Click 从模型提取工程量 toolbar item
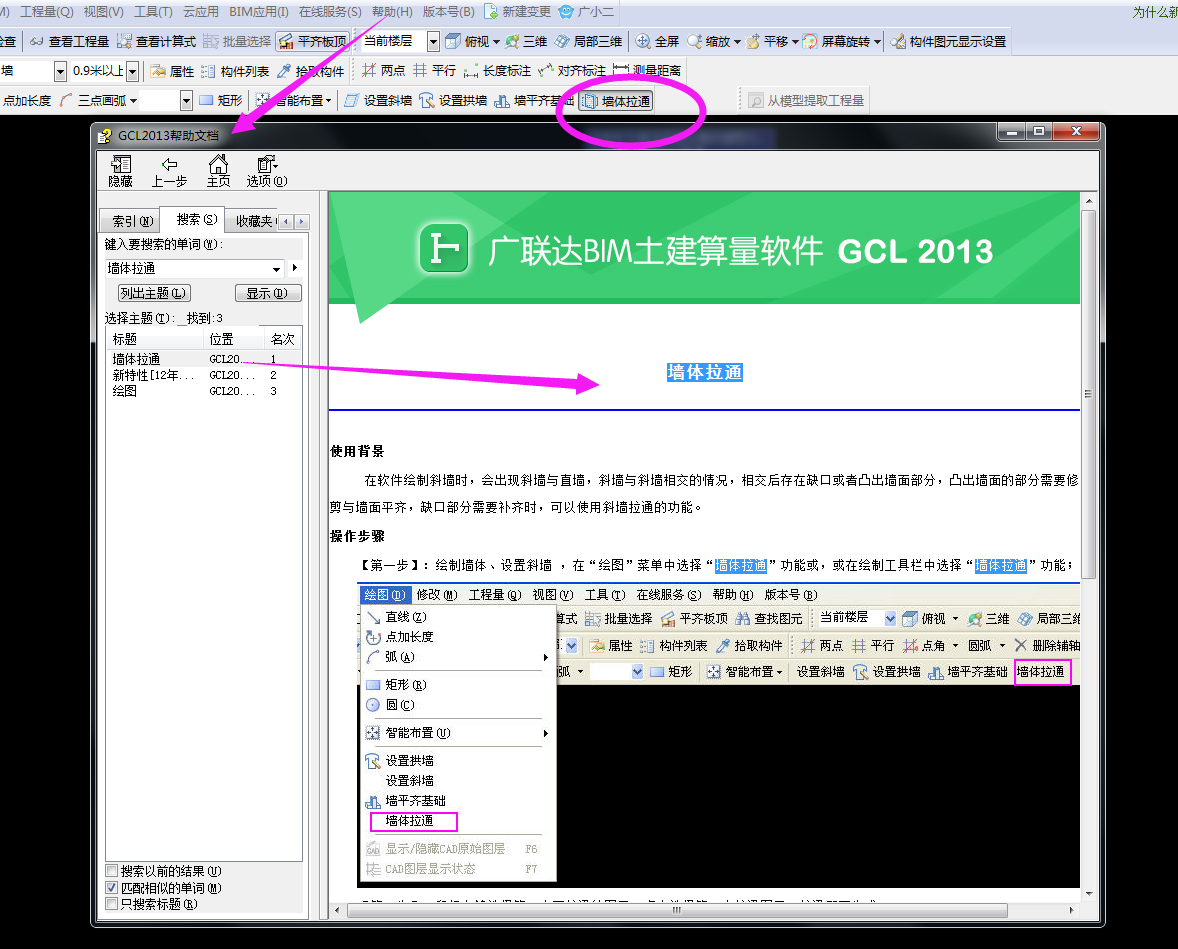 coord(807,101)
